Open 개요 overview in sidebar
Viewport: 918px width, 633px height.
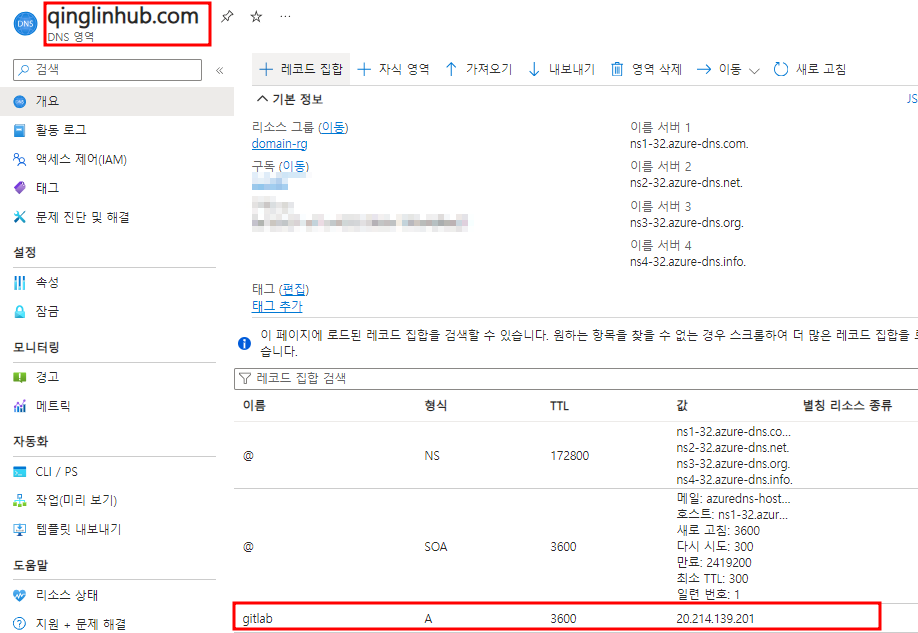(x=117, y=101)
